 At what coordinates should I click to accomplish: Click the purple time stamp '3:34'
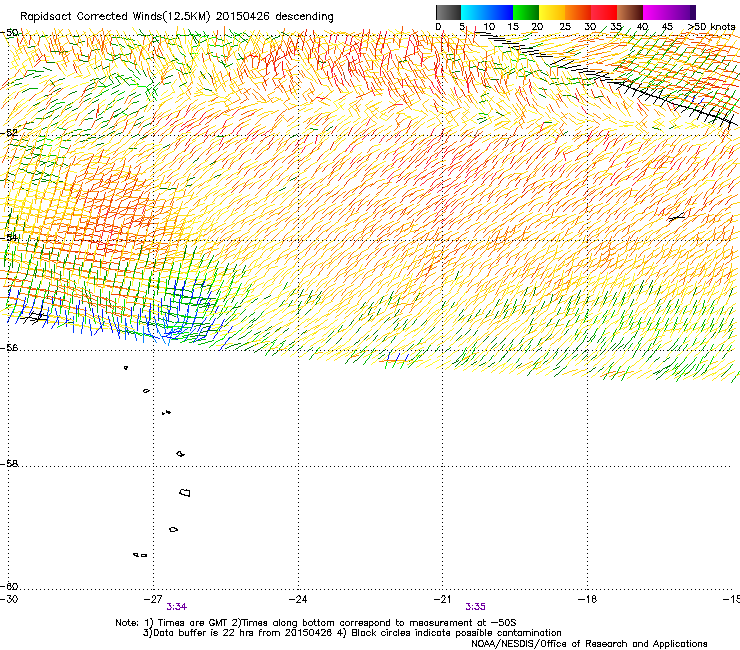177,607
